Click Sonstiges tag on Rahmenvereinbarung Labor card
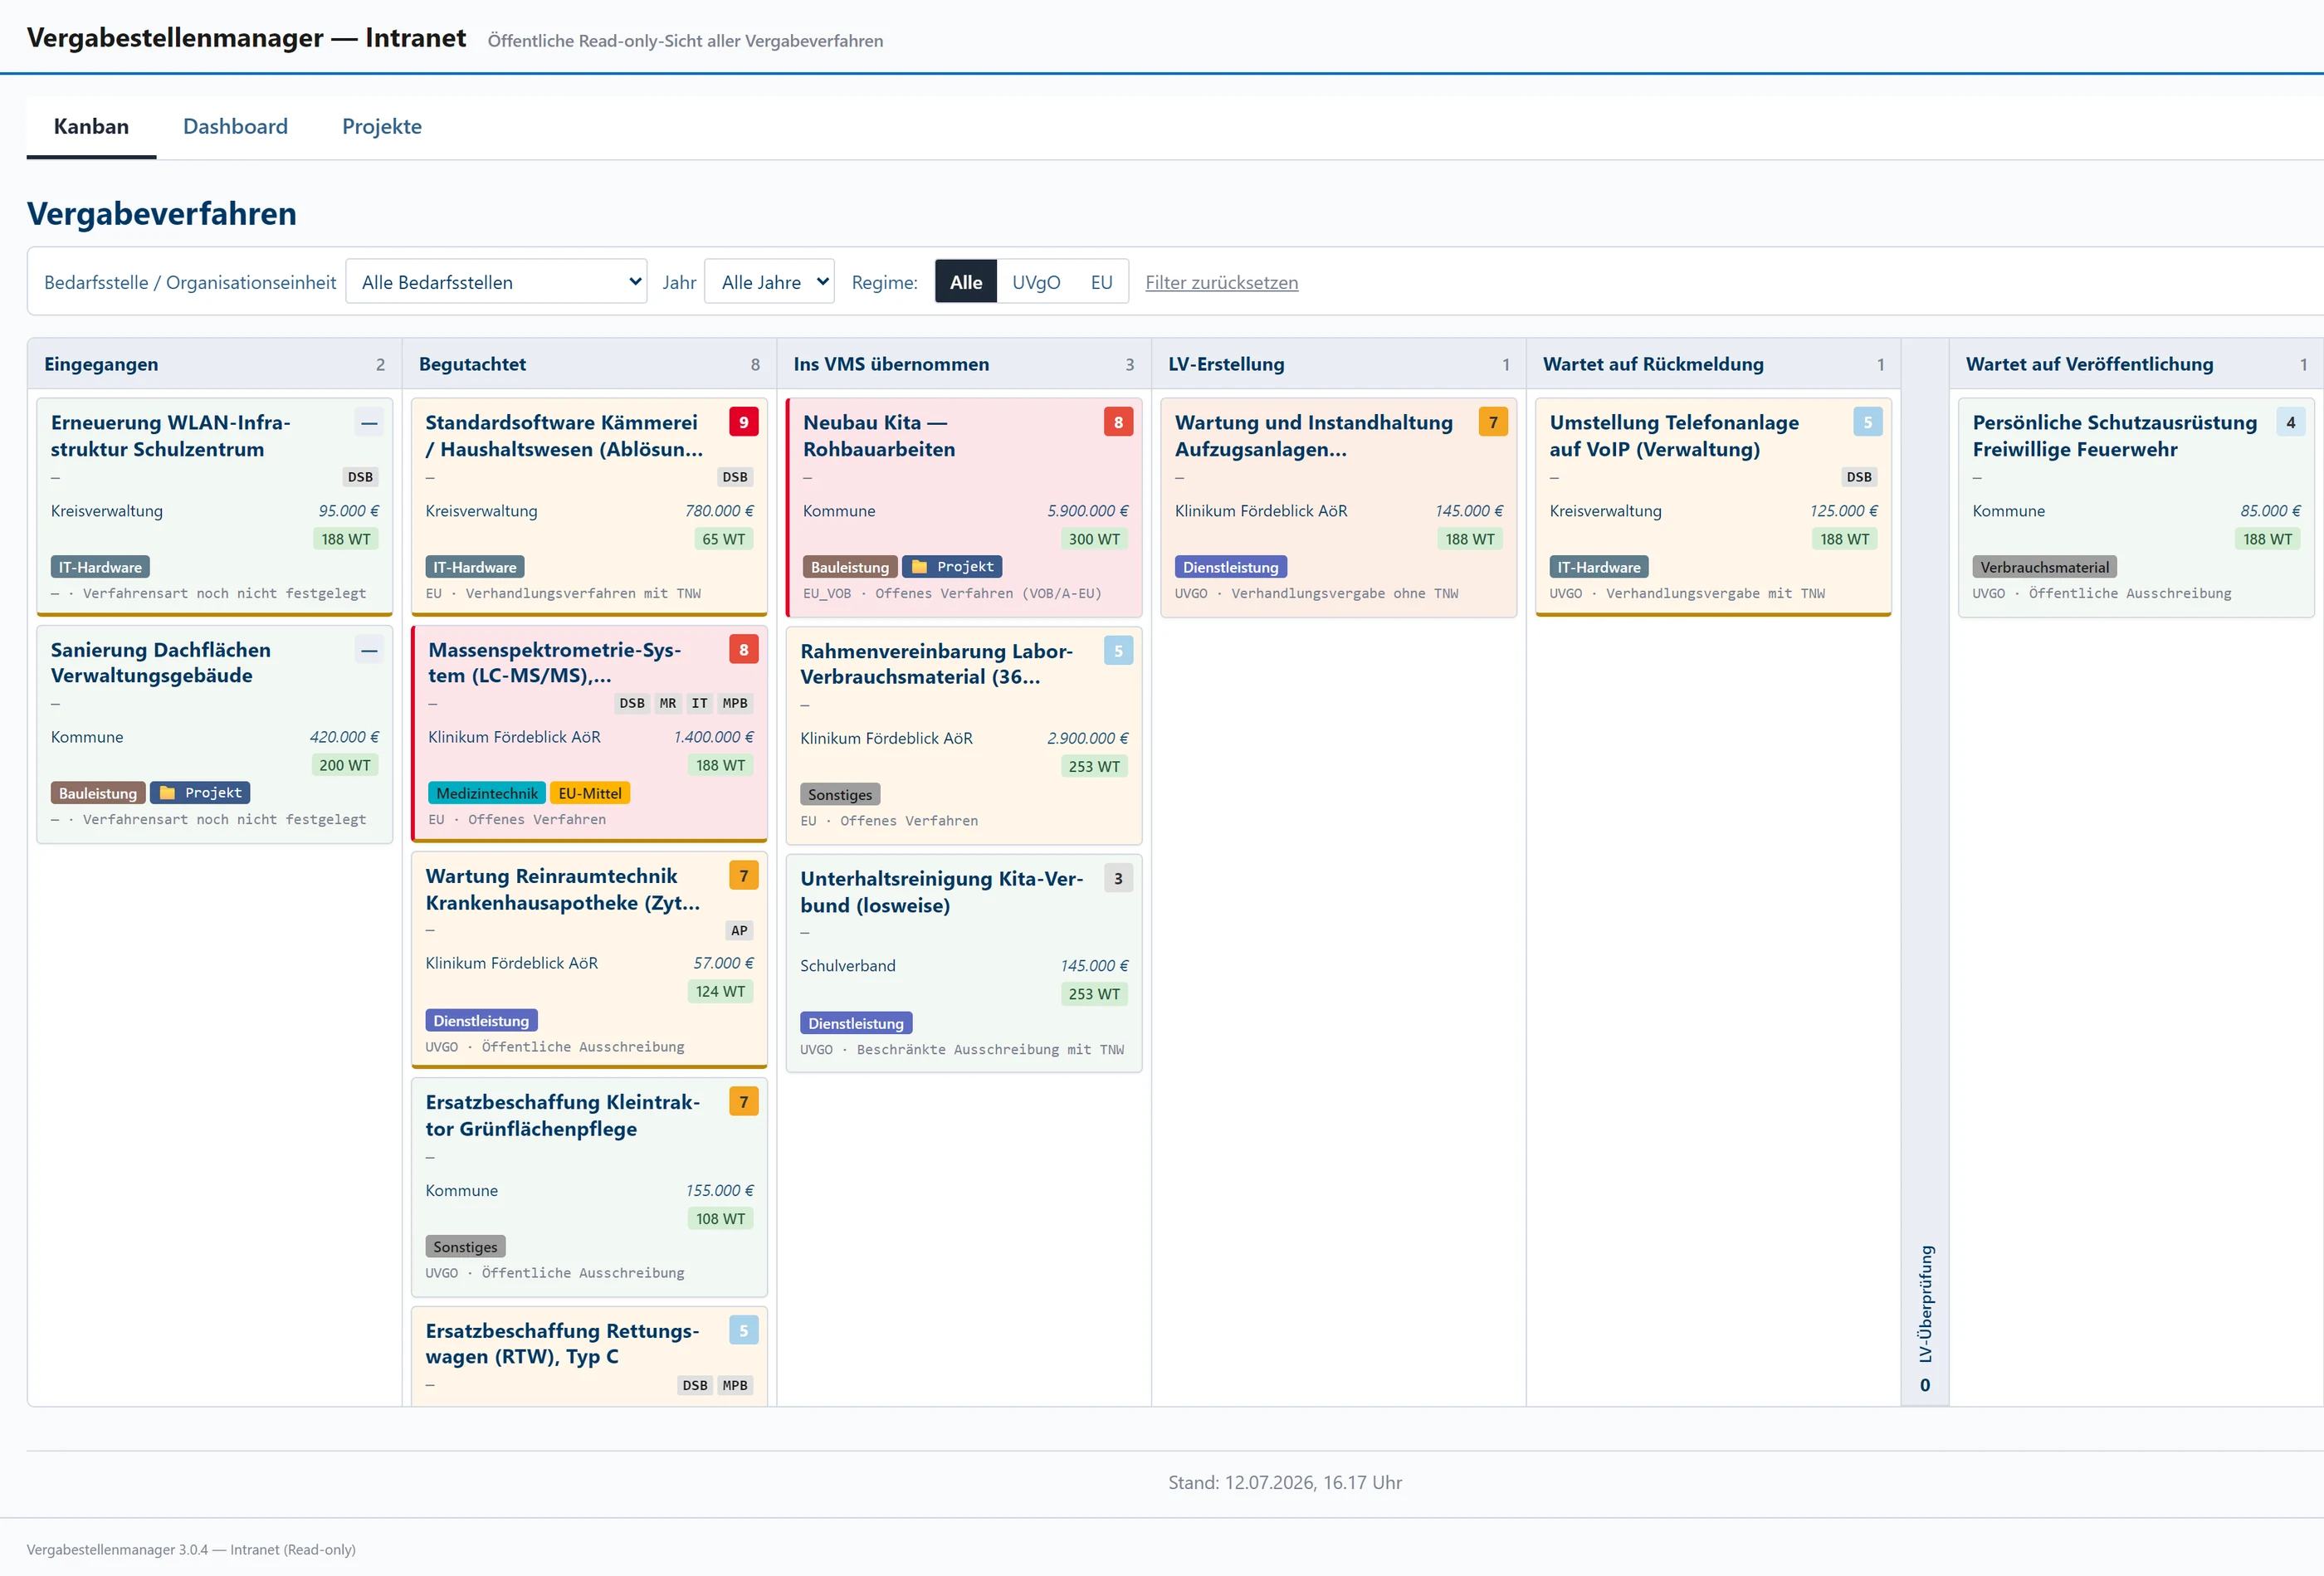 pos(840,795)
